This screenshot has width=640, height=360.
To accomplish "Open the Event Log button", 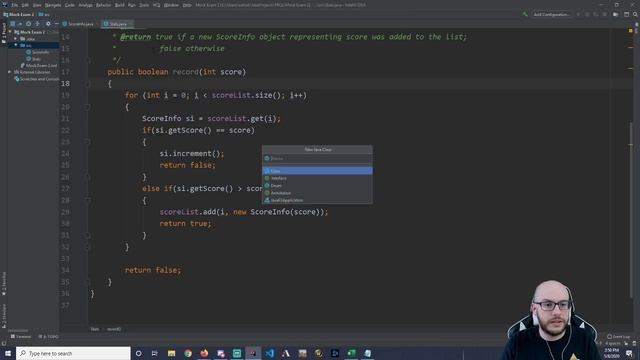I will point(619,336).
